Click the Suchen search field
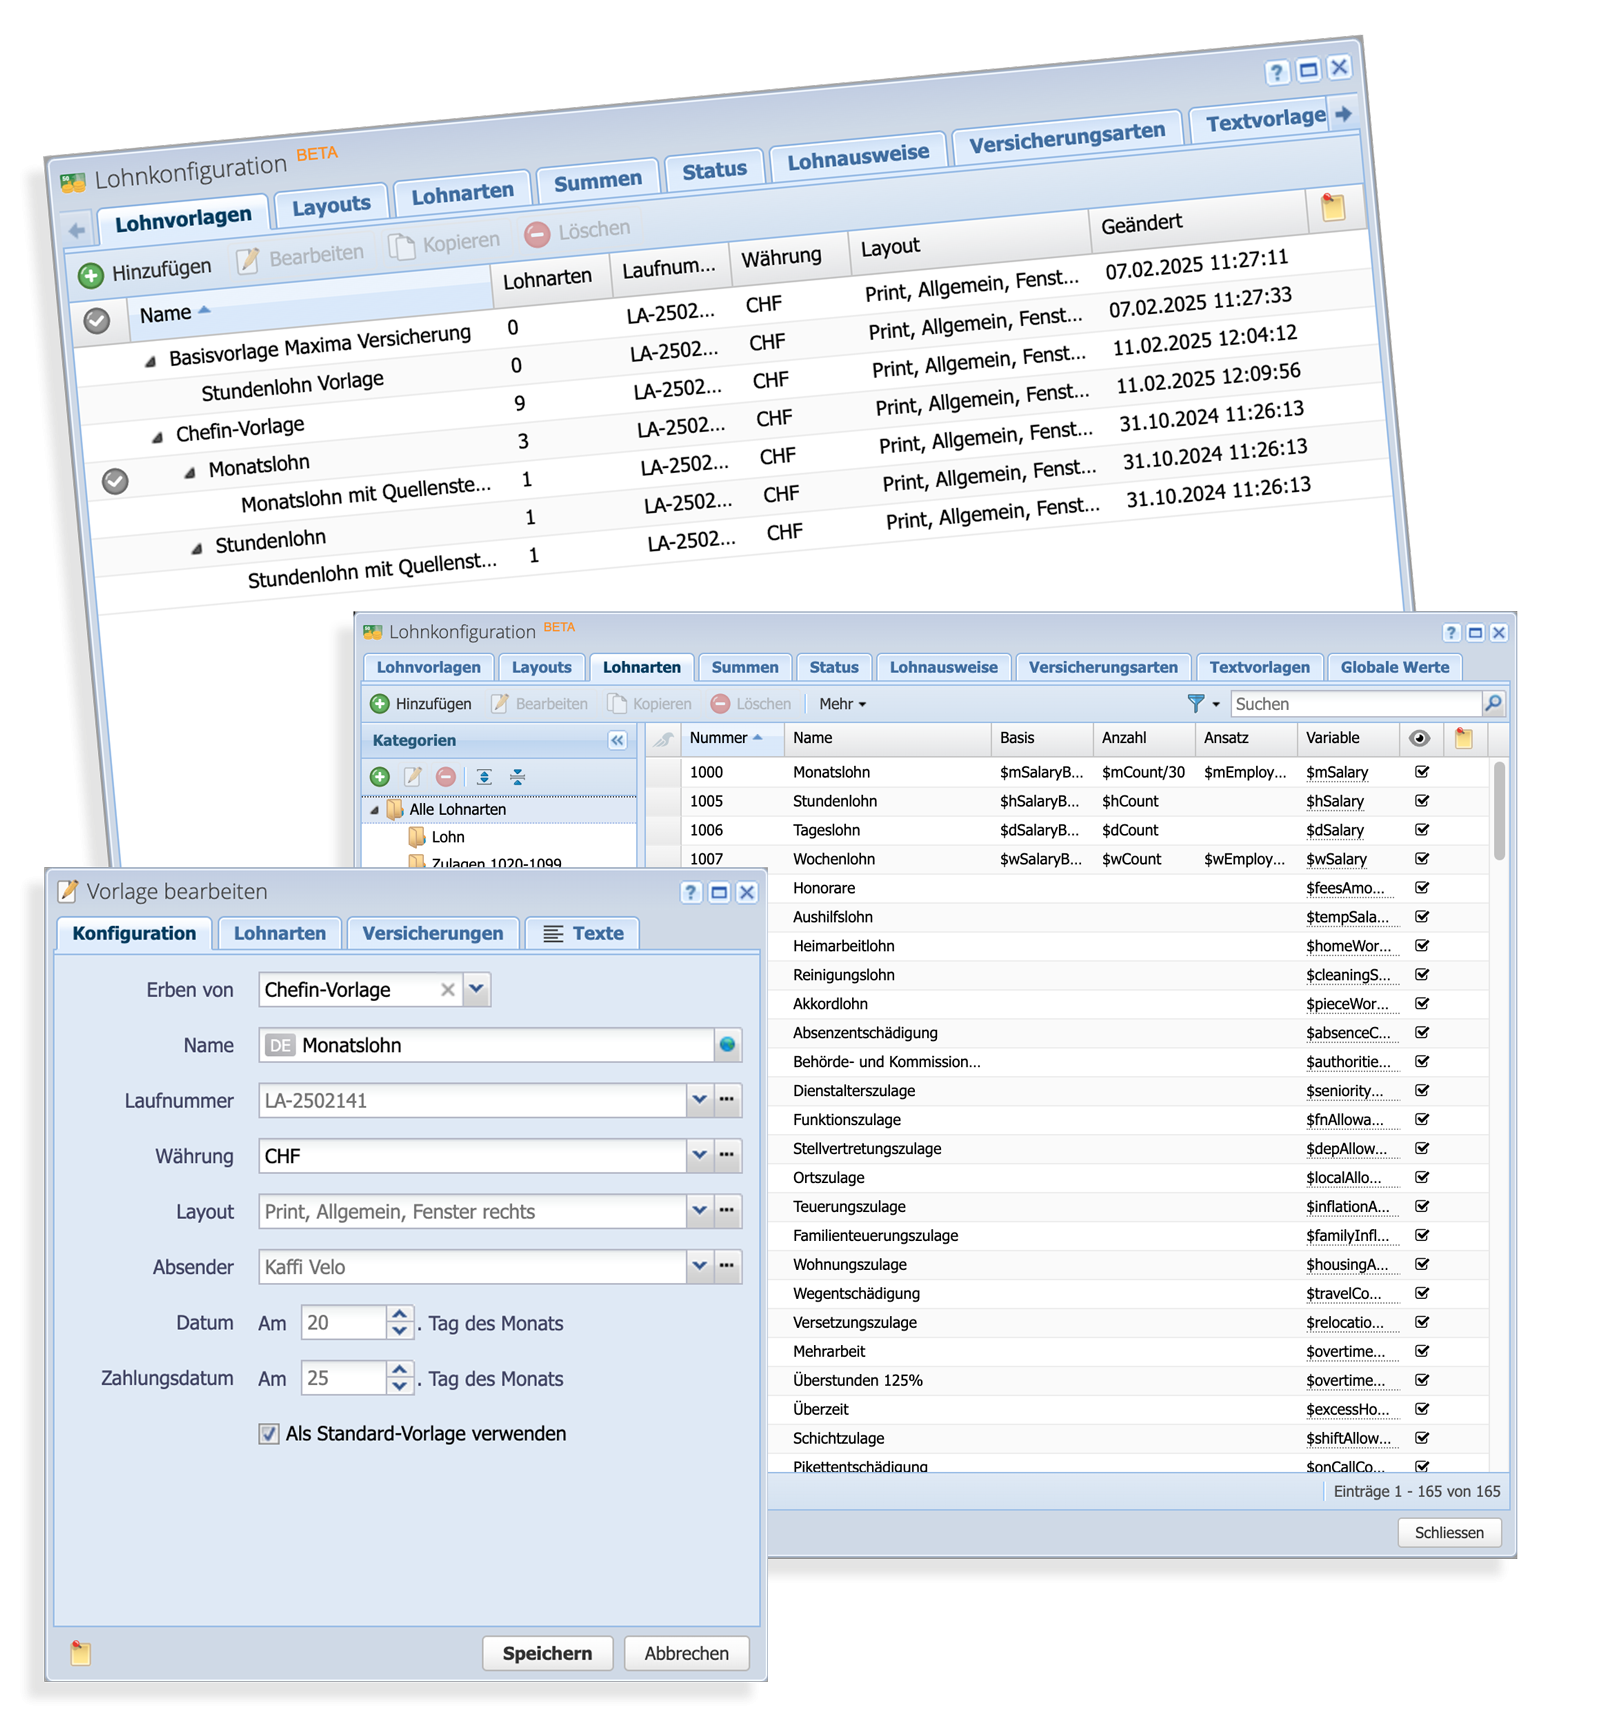This screenshot has width=1600, height=1724. point(1355,704)
